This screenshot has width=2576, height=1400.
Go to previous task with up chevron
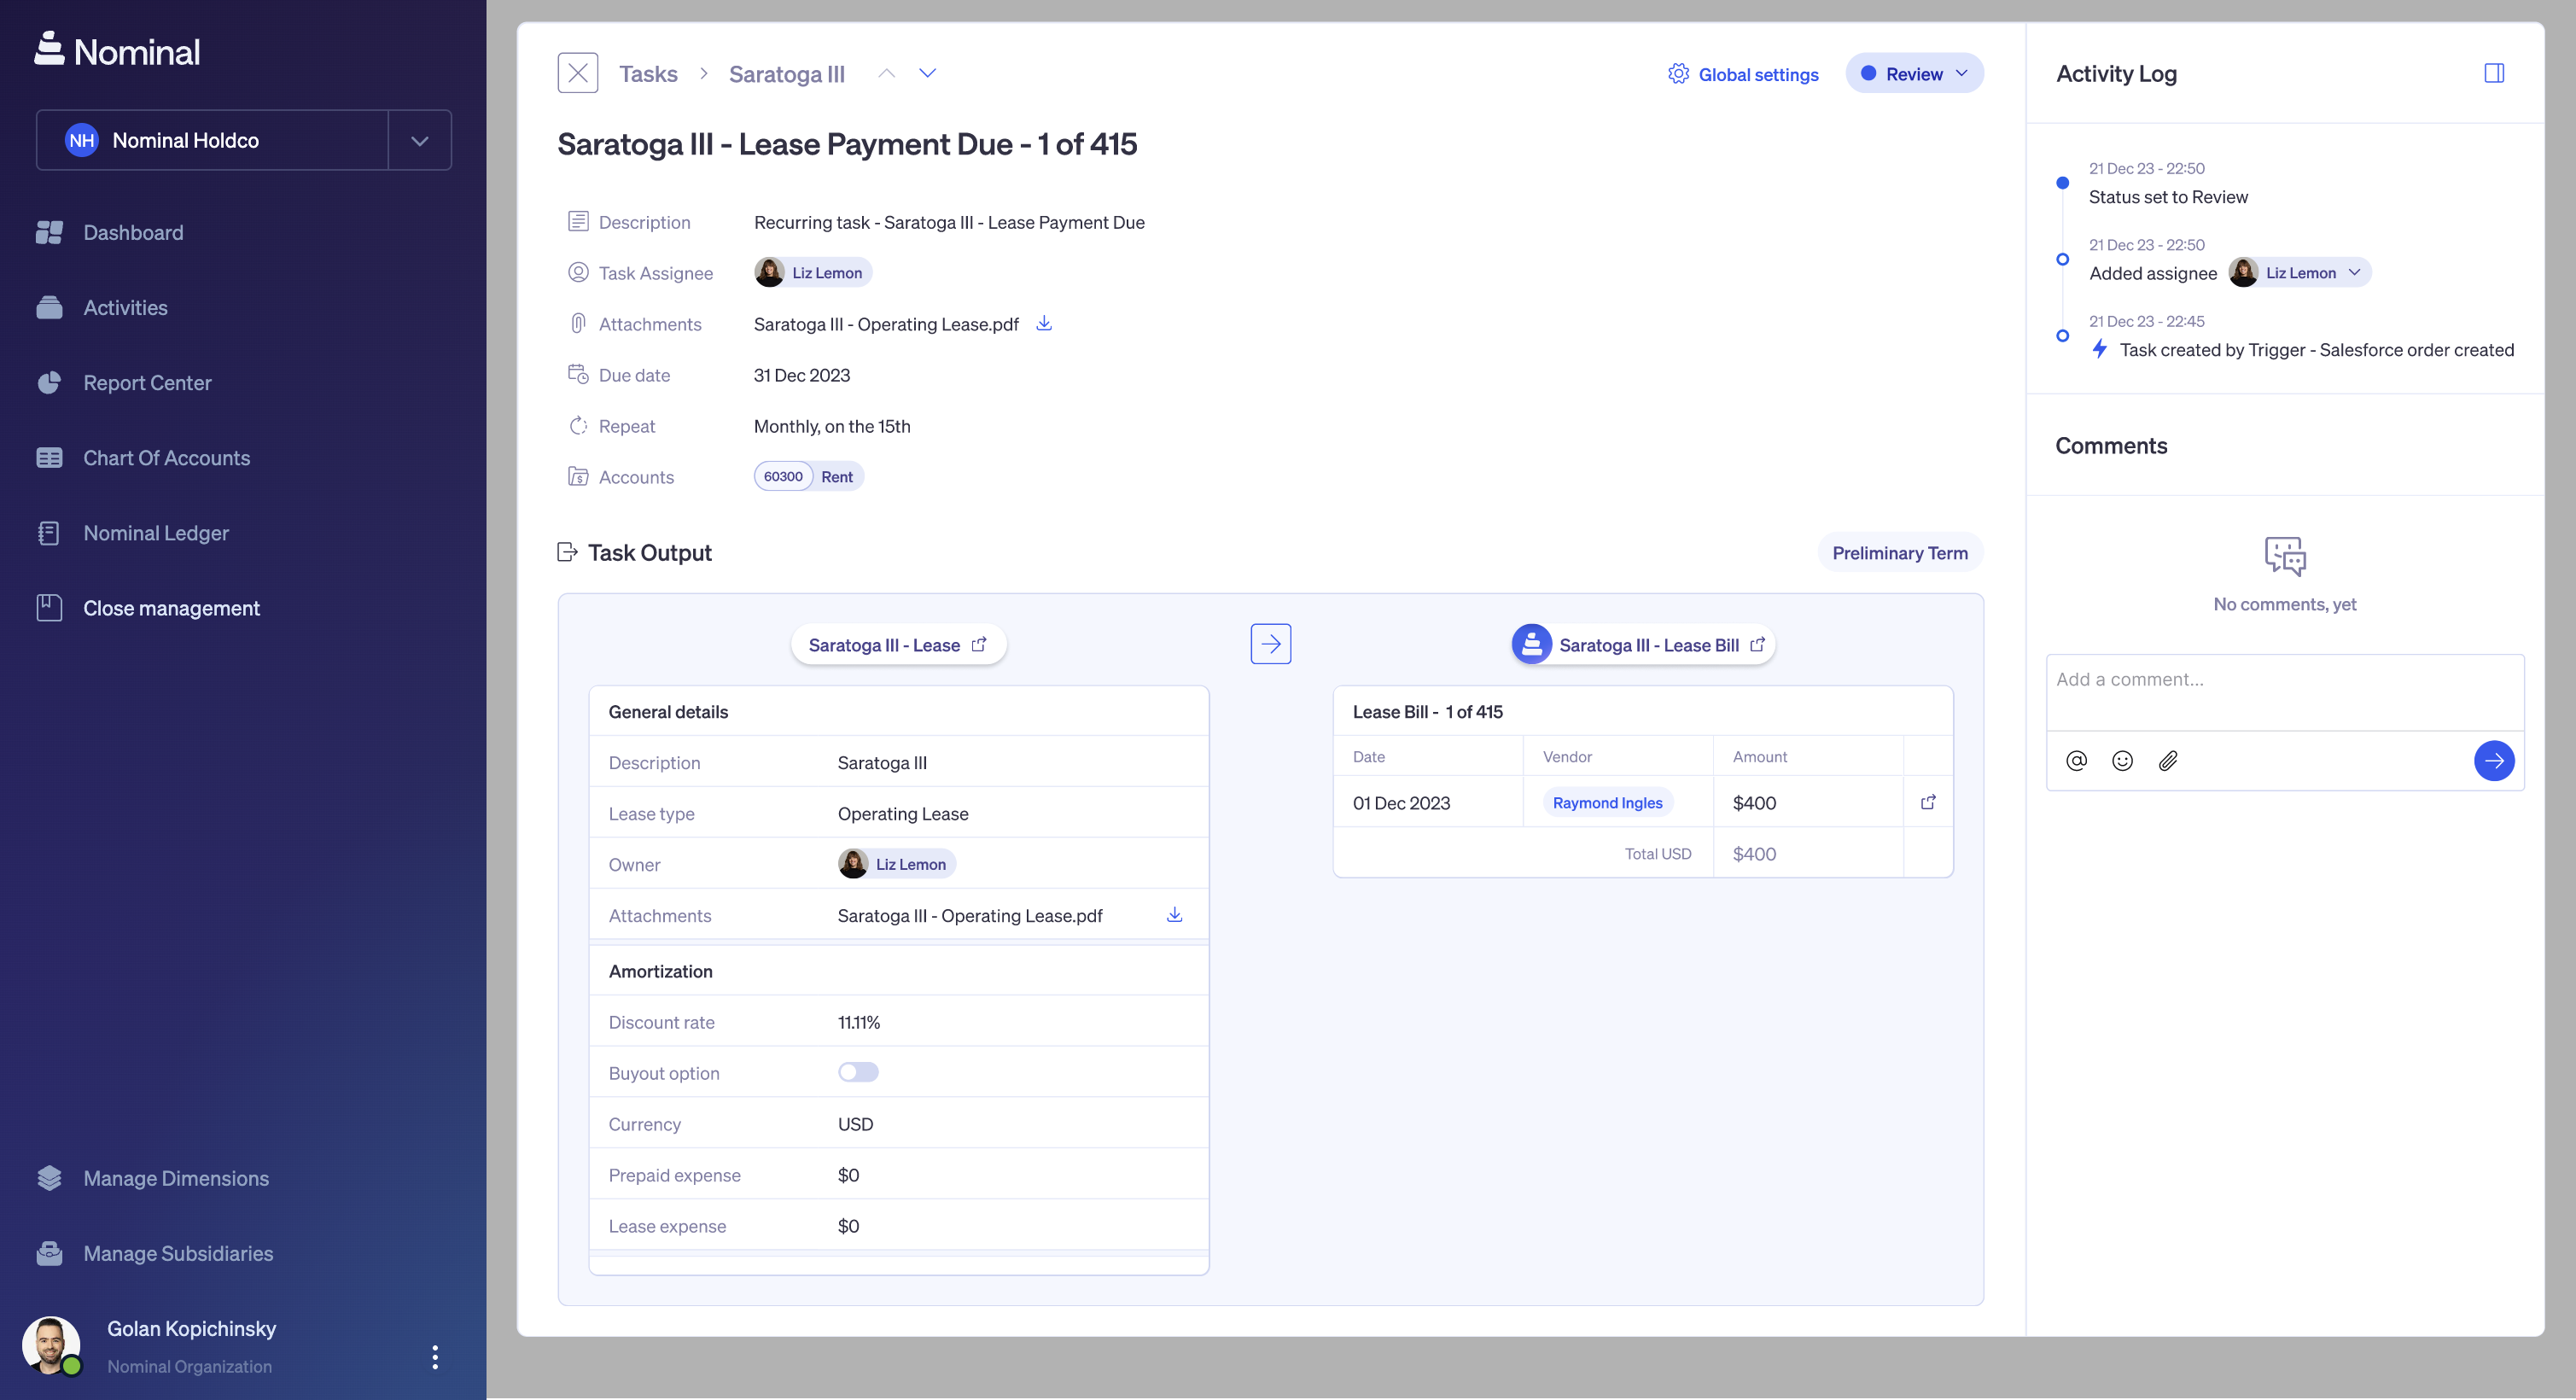886,73
